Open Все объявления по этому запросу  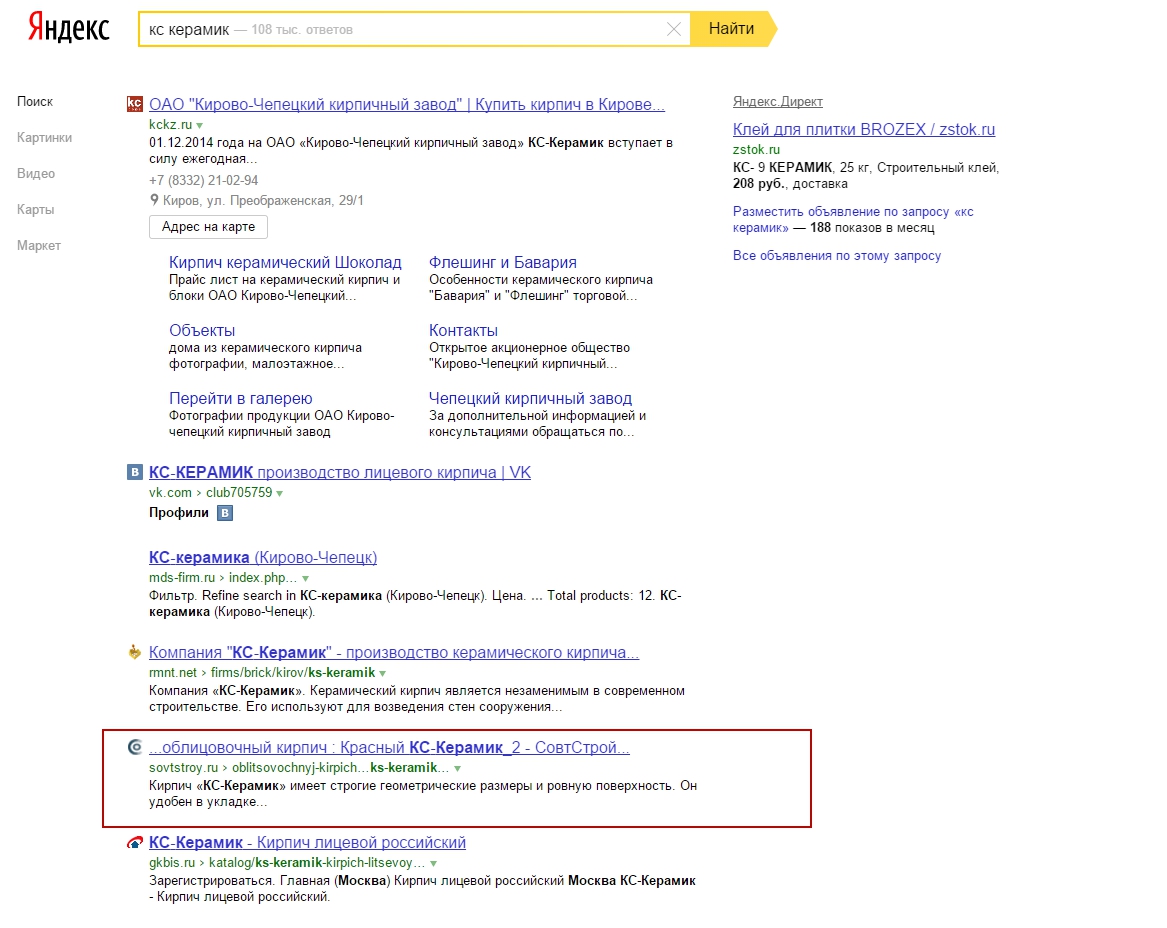[837, 255]
